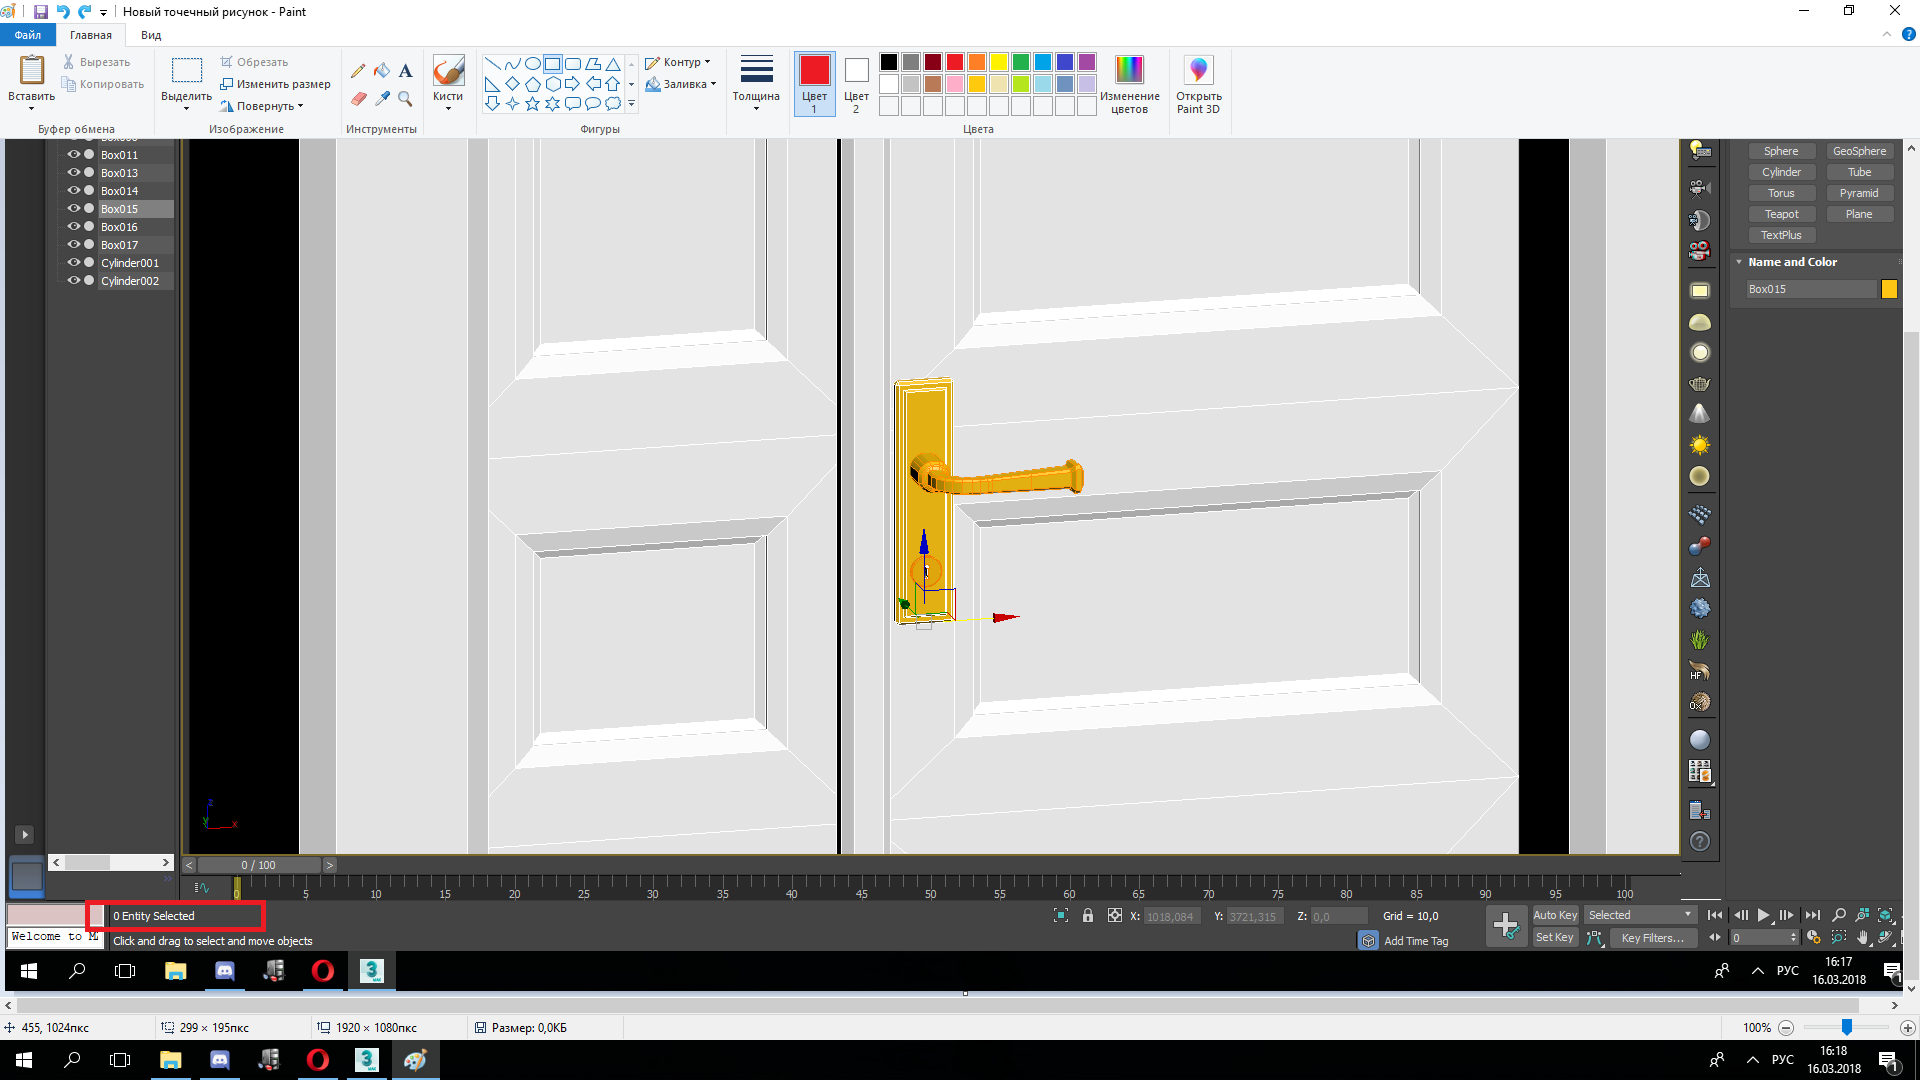Activate Color 1 selector
This screenshot has height=1080, width=1920.
[x=814, y=84]
